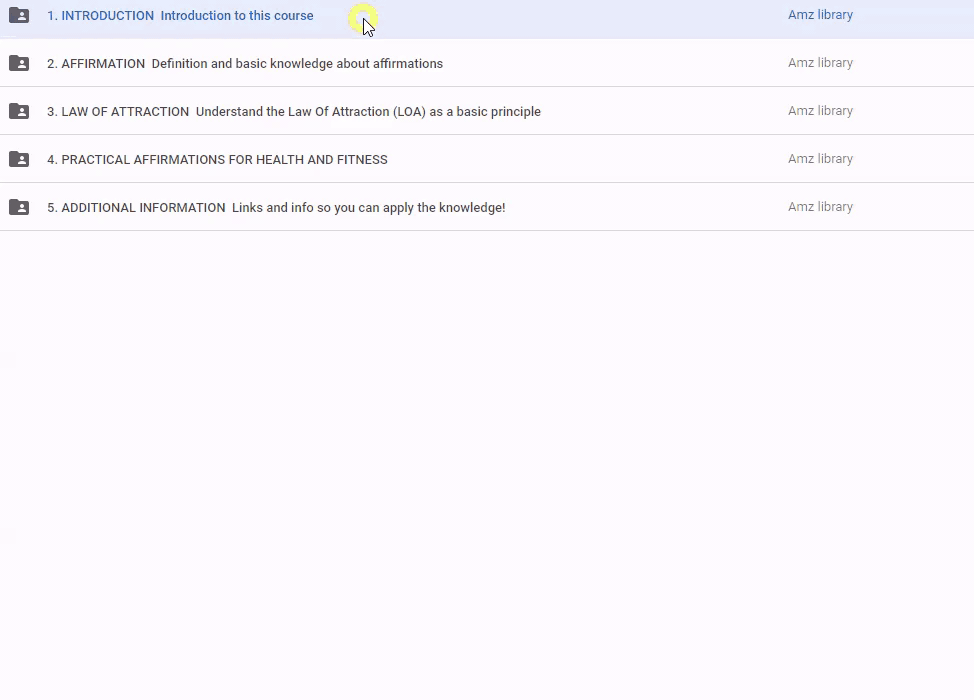The image size is (974, 700).
Task: Click 'Amz library' owner in the AFFIRMATION row
Action: (x=820, y=63)
